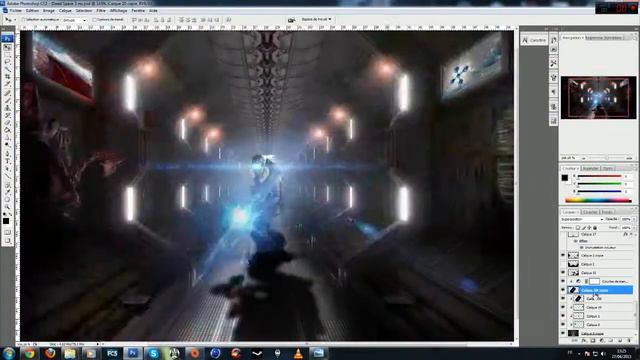Open Skype from the taskbar
Viewport: 640px width, 360px height.
[153, 353]
